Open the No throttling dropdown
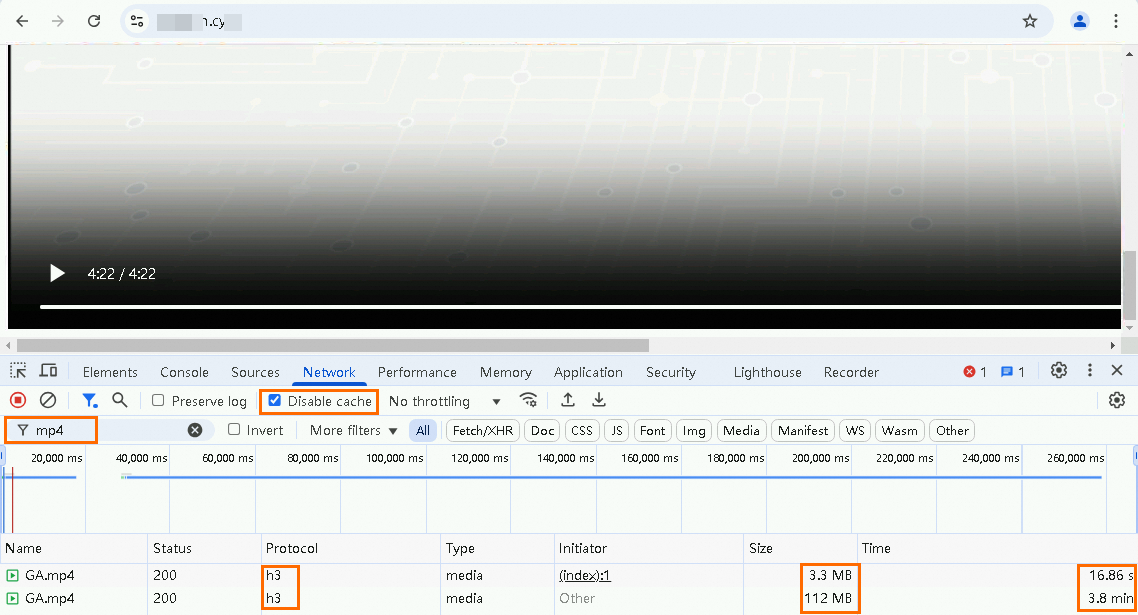This screenshot has height=615, width=1138. [445, 401]
